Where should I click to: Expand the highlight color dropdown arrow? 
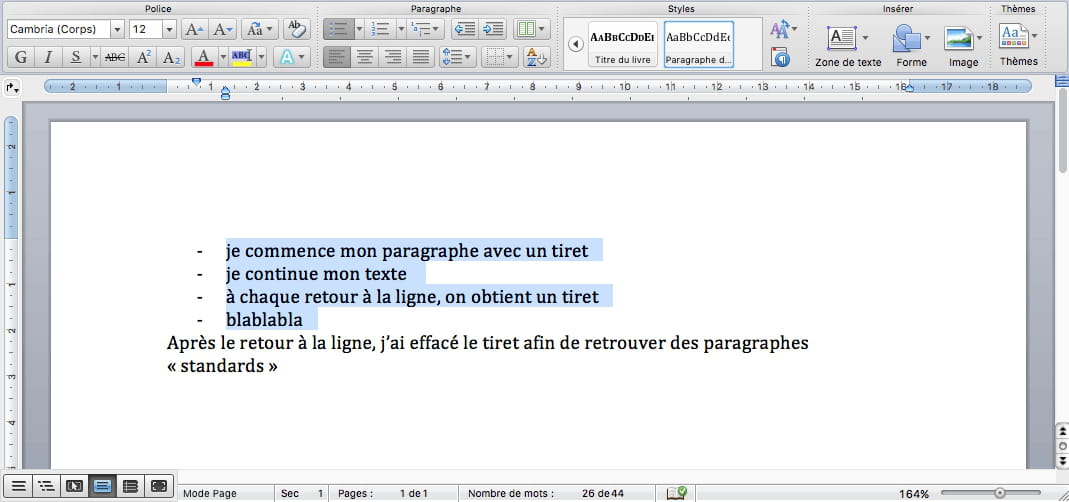[260, 57]
